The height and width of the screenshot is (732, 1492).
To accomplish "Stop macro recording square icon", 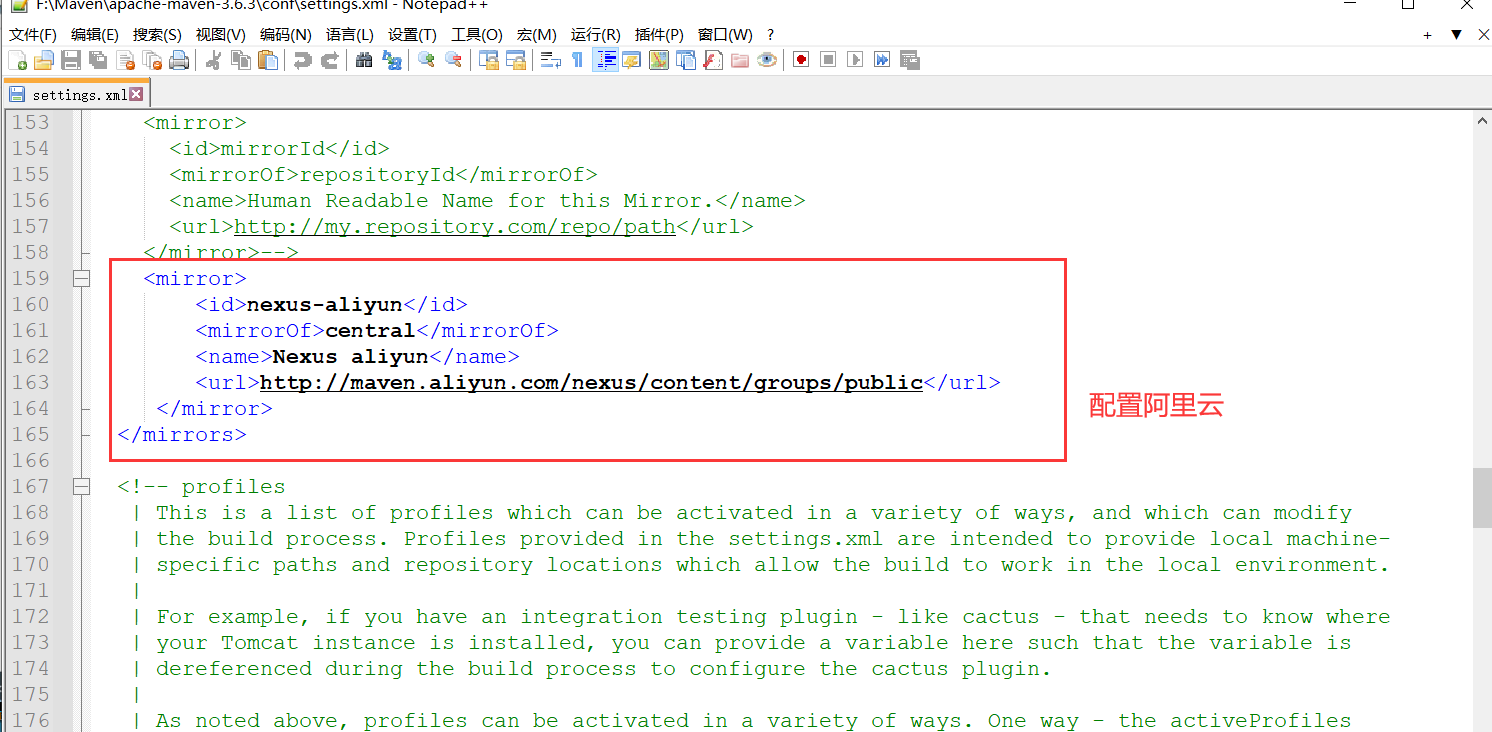I will tap(828, 61).
